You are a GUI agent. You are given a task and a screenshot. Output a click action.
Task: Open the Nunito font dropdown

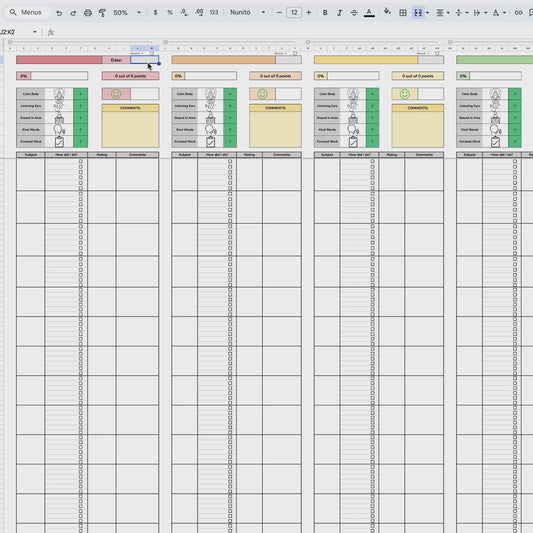pyautogui.click(x=247, y=13)
